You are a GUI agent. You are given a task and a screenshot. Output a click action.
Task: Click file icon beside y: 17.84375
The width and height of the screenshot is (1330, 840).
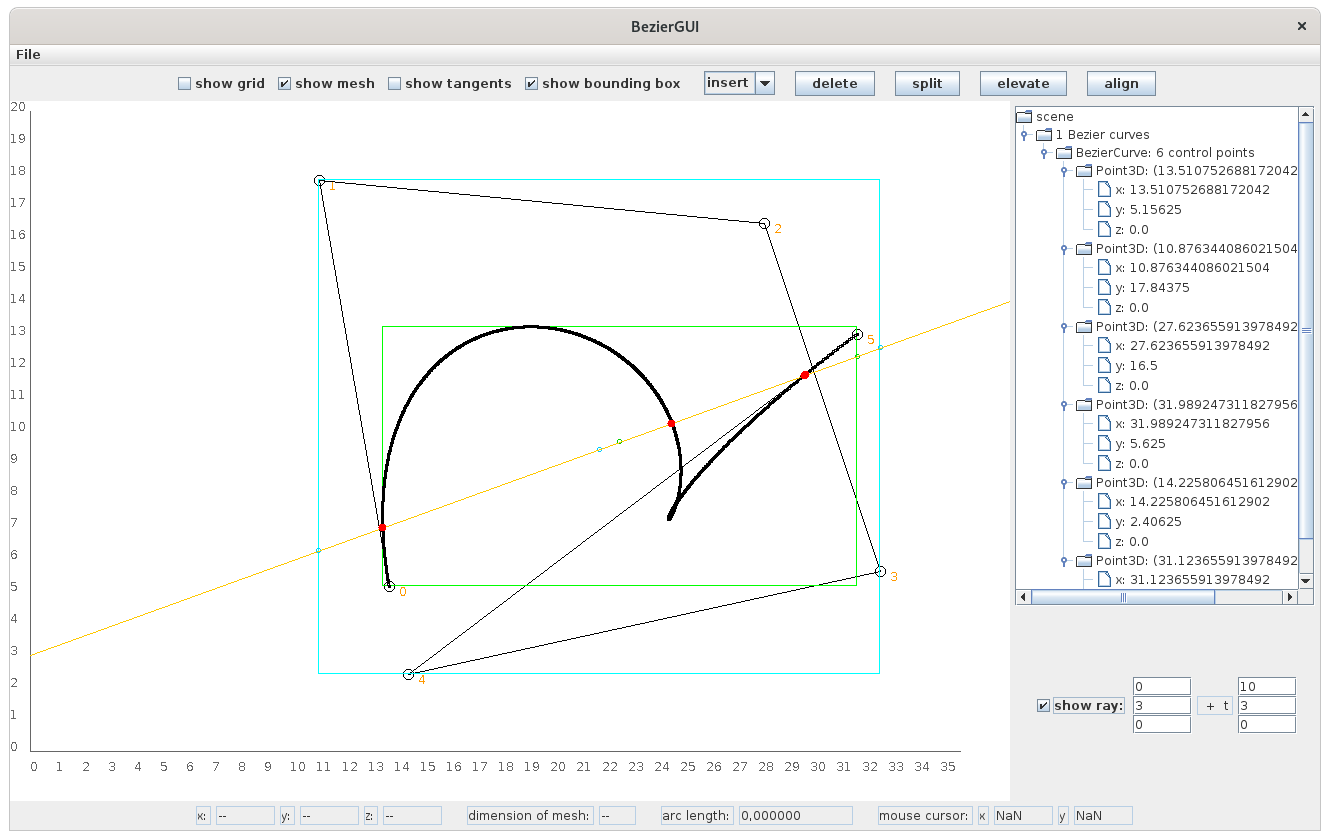pos(1104,287)
